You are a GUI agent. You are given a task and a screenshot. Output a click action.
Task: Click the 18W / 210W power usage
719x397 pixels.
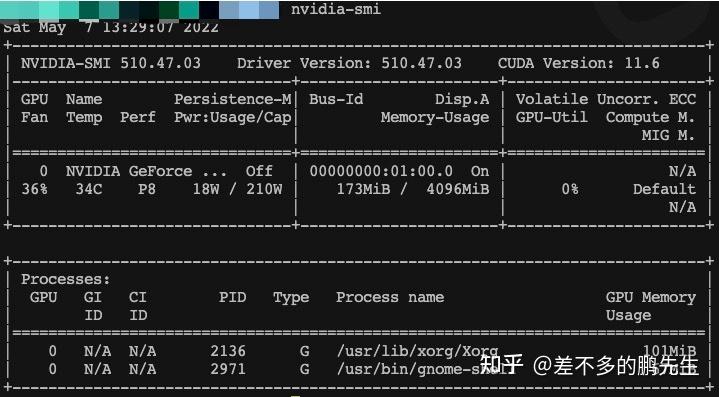pos(237,189)
